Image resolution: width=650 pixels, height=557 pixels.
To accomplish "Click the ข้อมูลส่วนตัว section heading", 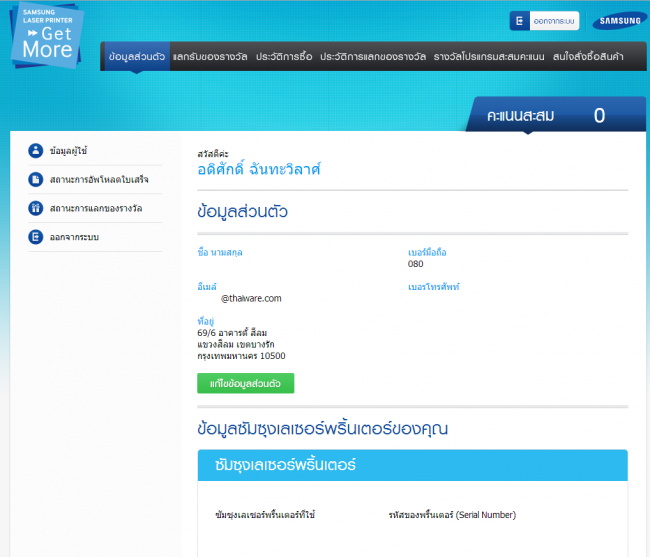I will pos(242,211).
